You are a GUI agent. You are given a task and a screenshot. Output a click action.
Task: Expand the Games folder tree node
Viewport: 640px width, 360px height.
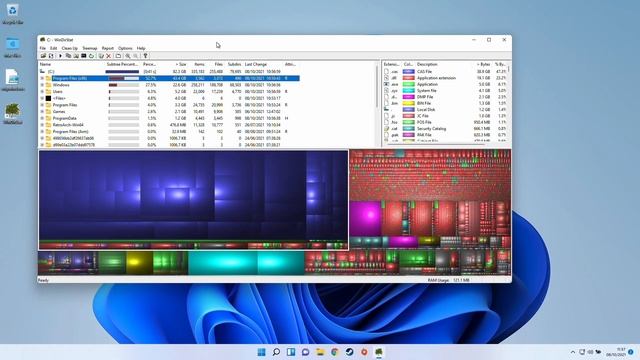click(42, 111)
